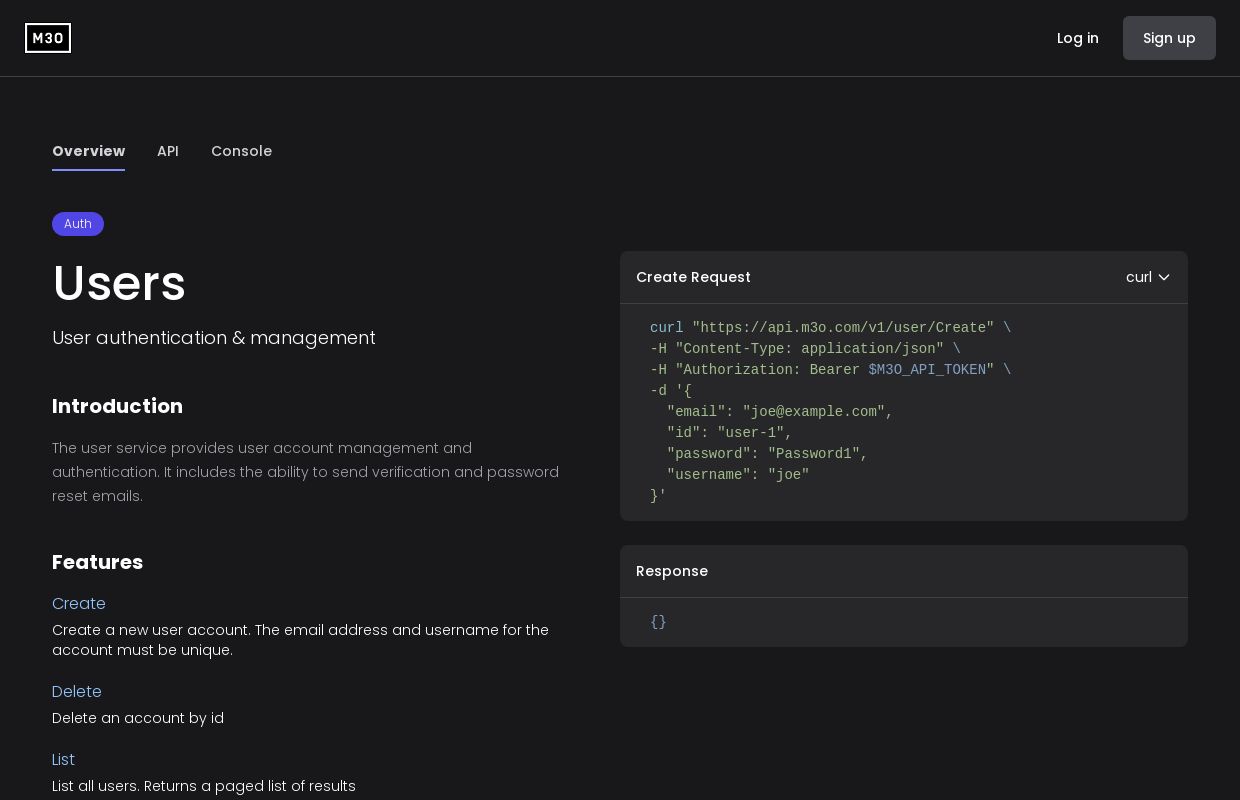This screenshot has height=800, width=1240.
Task: Click the $M3O_API_TOKEN variable
Action: 927,370
